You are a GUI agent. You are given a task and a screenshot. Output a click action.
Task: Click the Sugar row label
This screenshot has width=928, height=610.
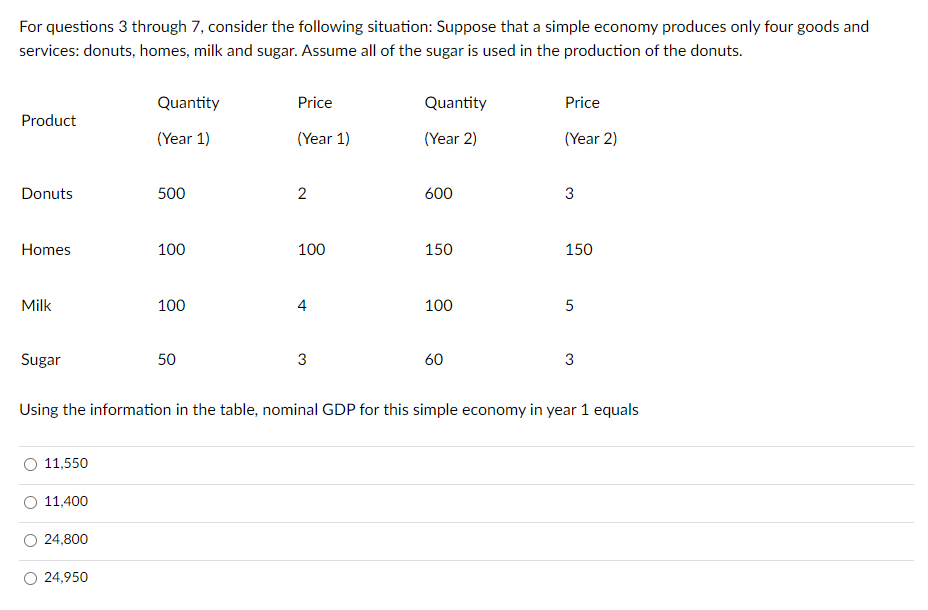[x=41, y=360]
